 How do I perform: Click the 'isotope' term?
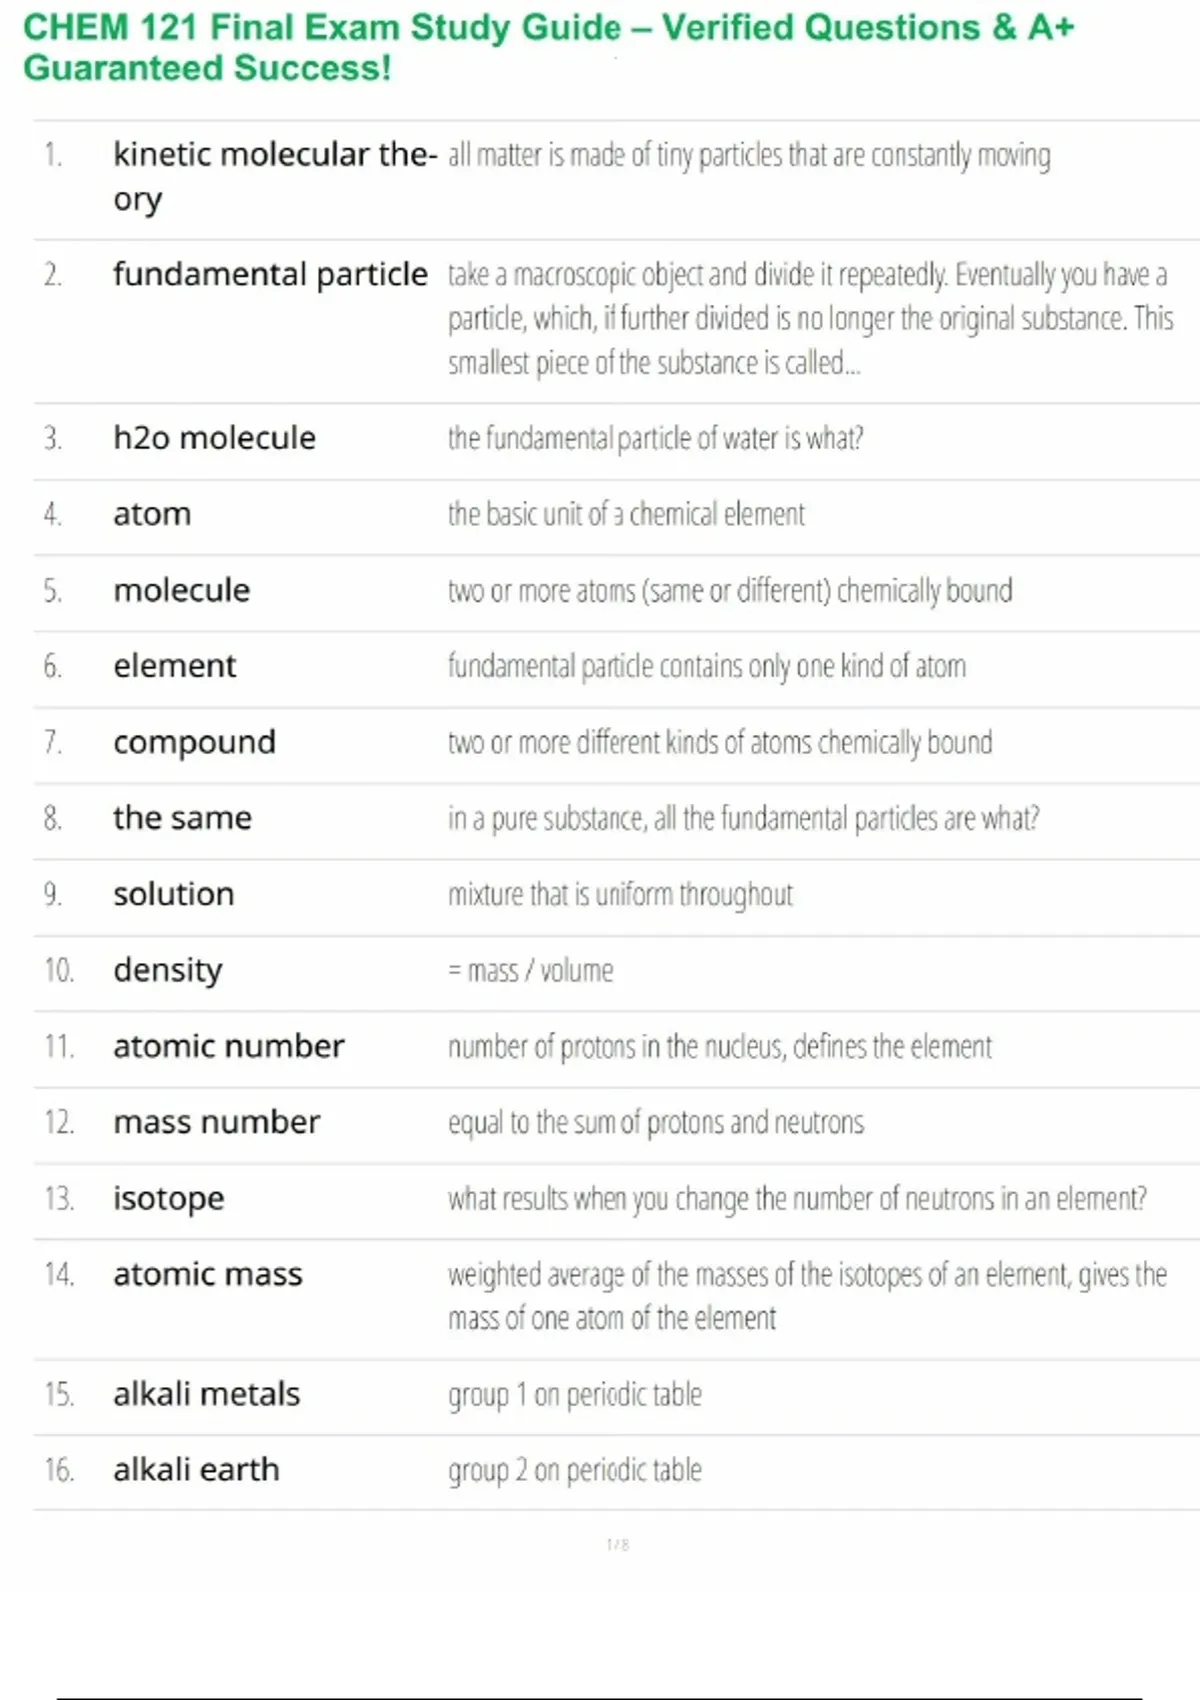168,1198
